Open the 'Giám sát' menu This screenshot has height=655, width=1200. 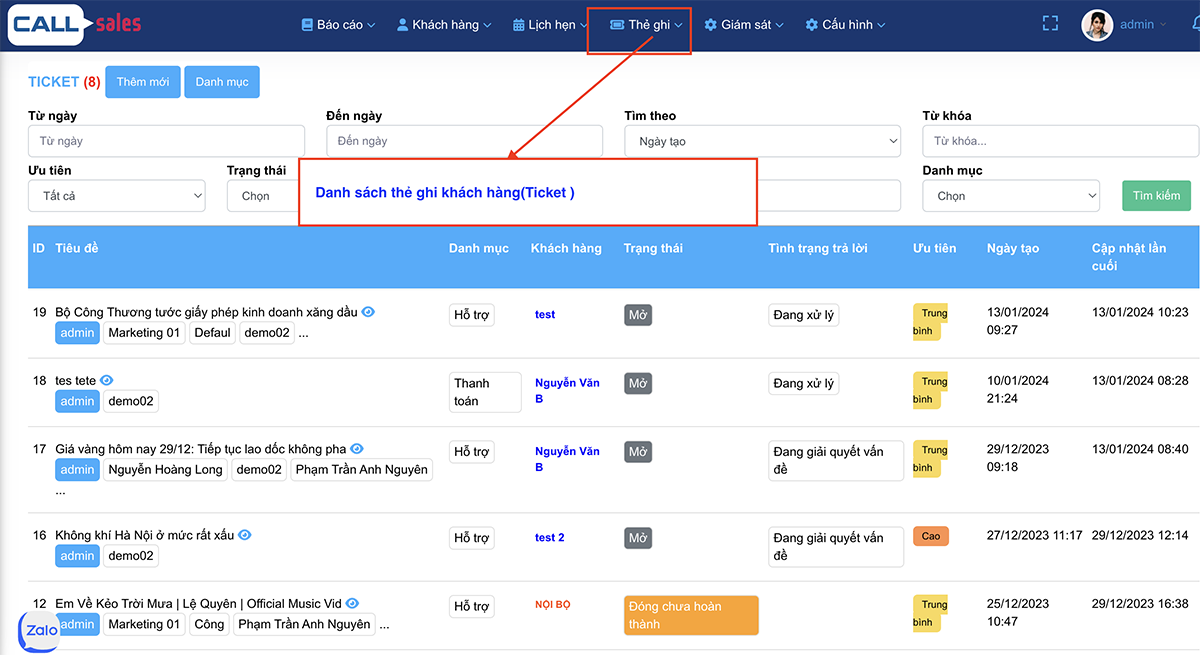744,24
